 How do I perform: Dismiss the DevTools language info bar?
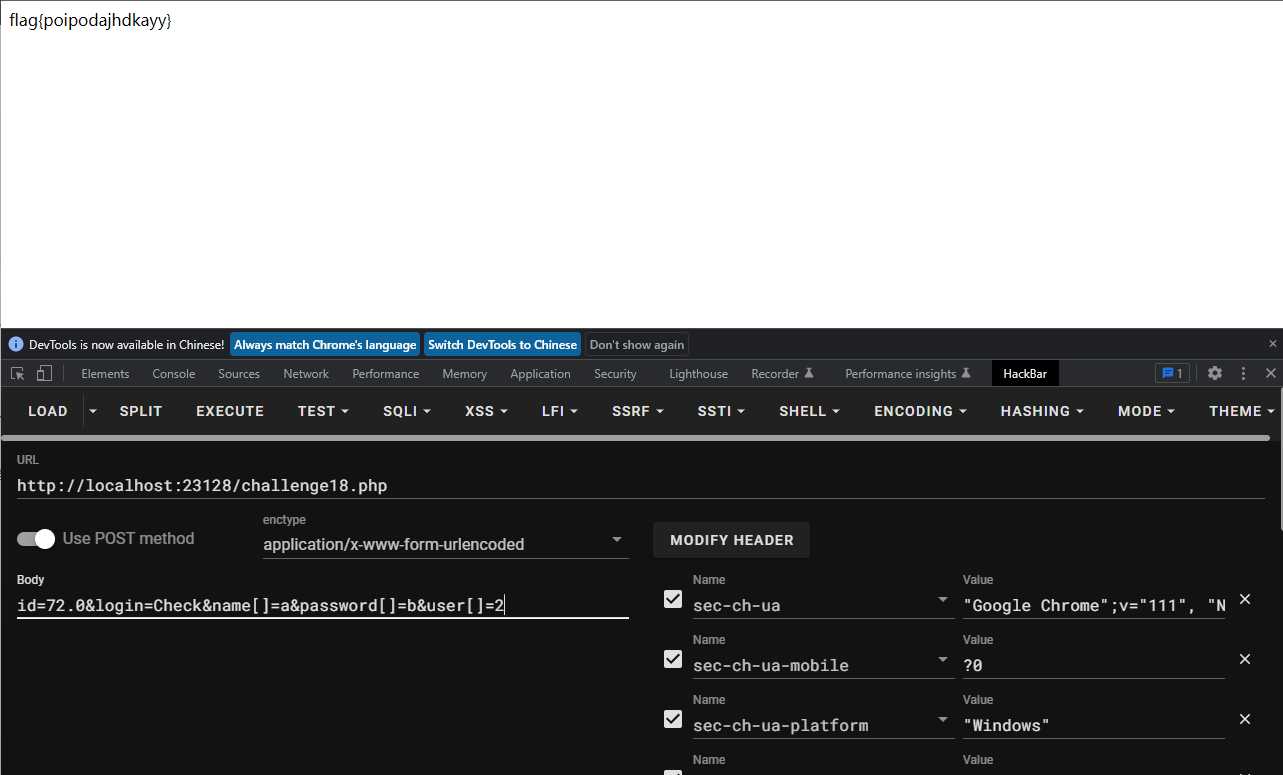point(1273,343)
